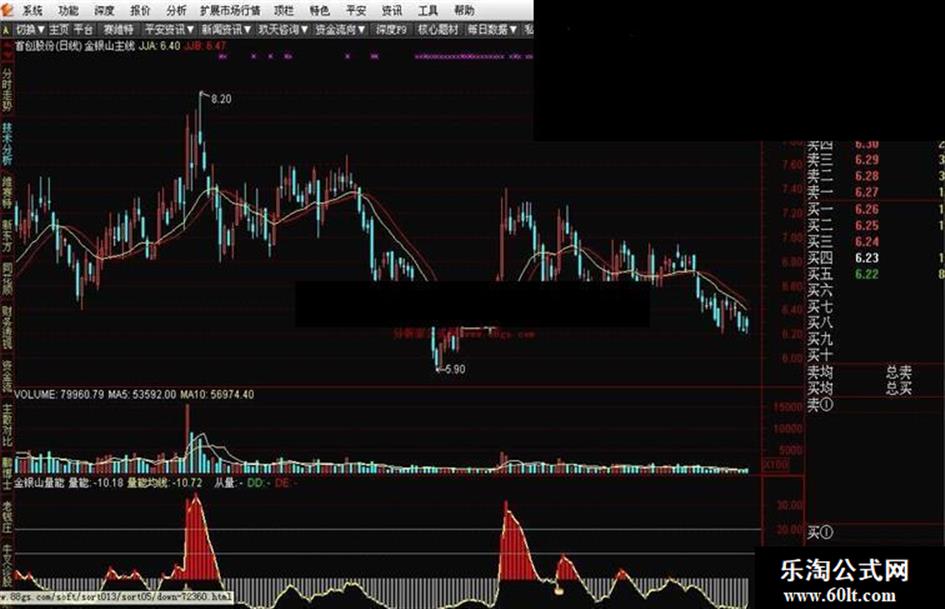Click the 金银山量能 indicator label

(x=40, y=483)
